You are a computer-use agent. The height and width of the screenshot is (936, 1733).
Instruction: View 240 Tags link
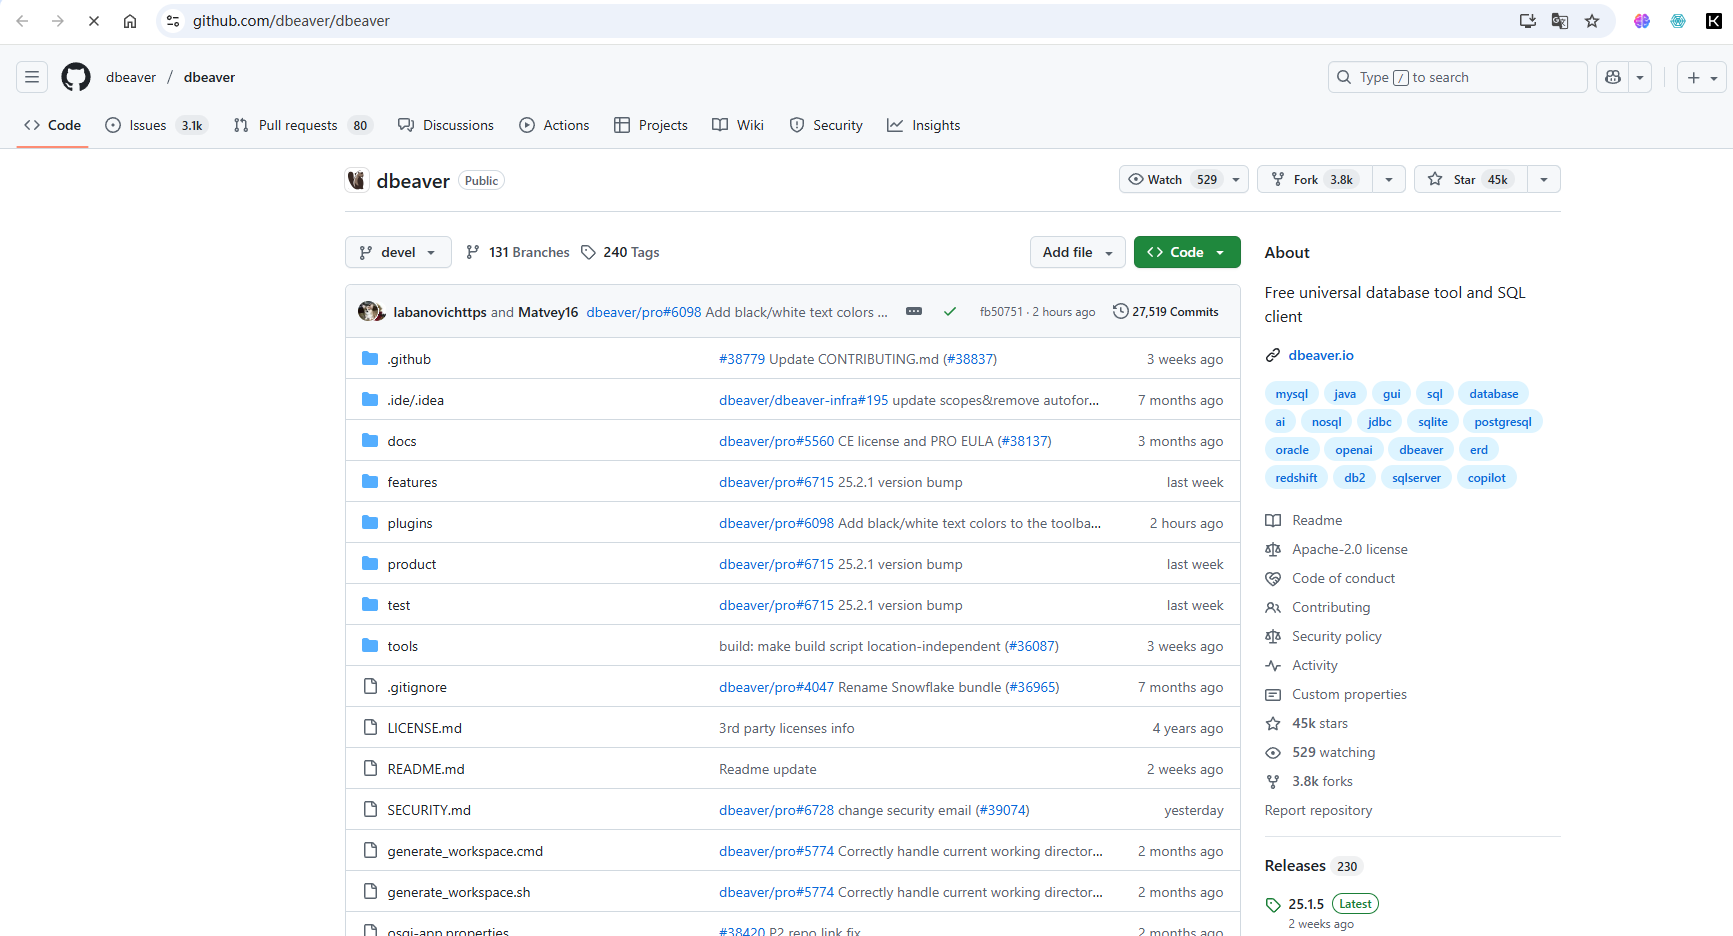[x=620, y=253]
